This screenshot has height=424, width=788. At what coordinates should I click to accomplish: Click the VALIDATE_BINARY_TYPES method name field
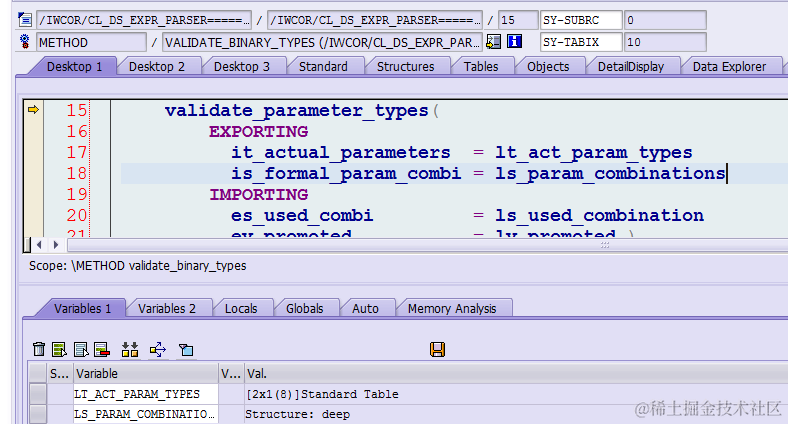click(322, 42)
